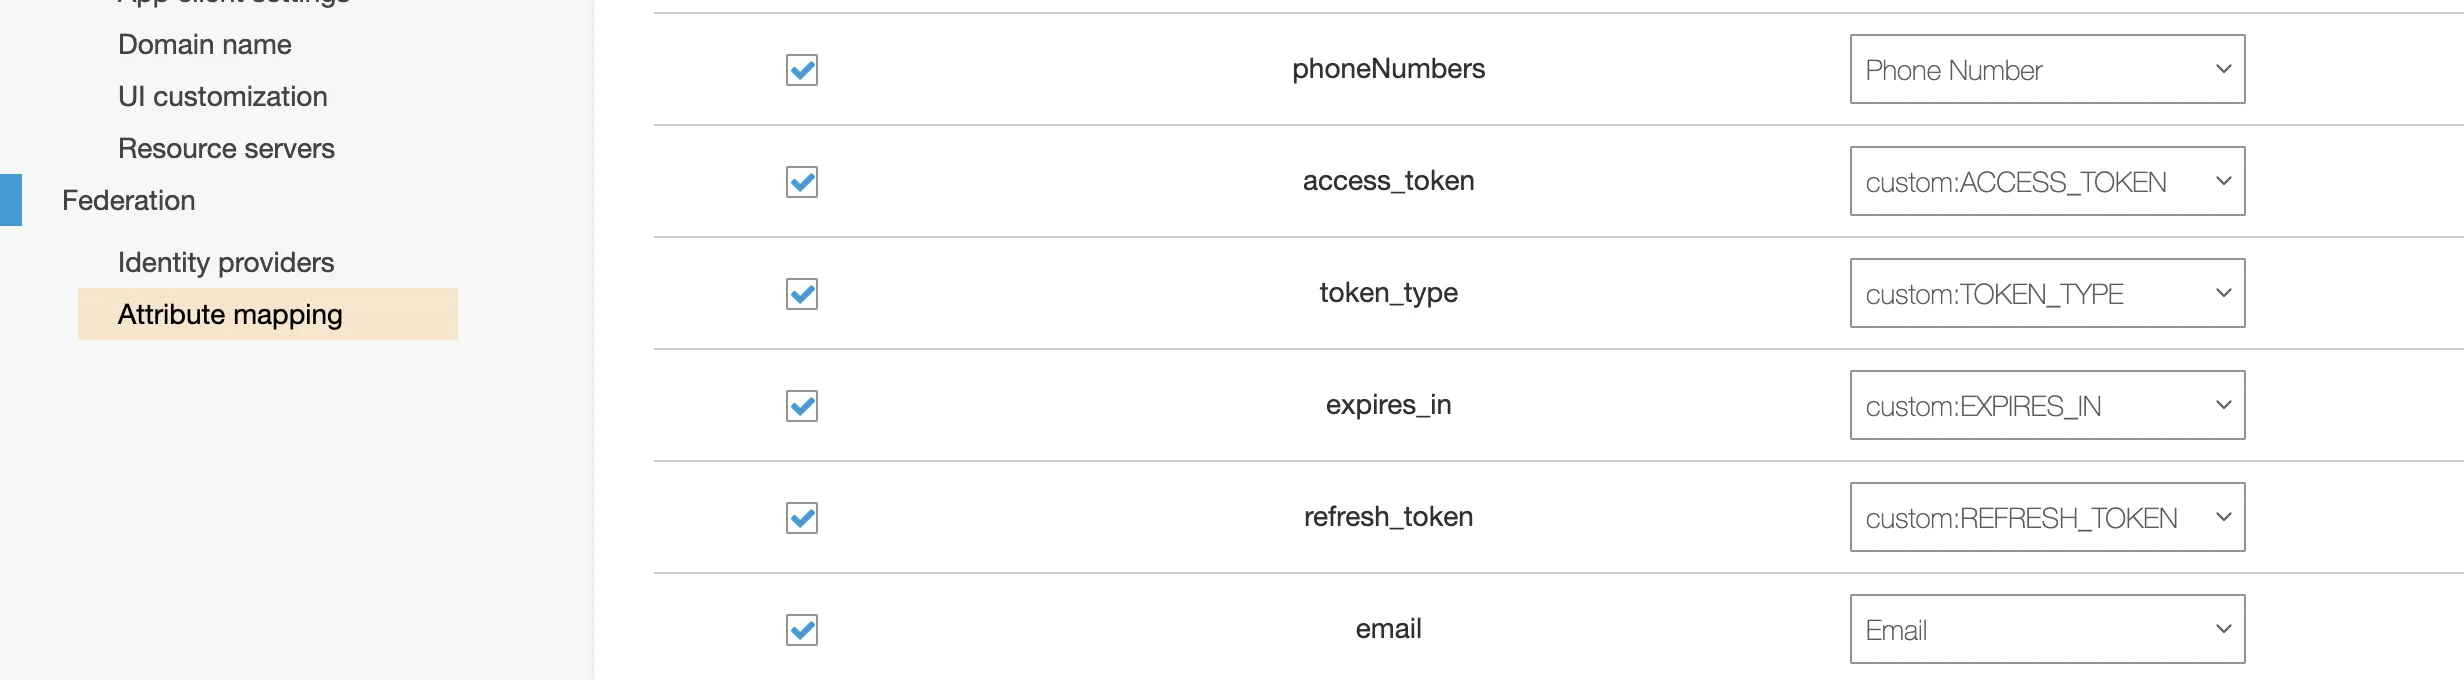
Task: Uncheck the access_token attribute checkbox
Action: point(802,182)
